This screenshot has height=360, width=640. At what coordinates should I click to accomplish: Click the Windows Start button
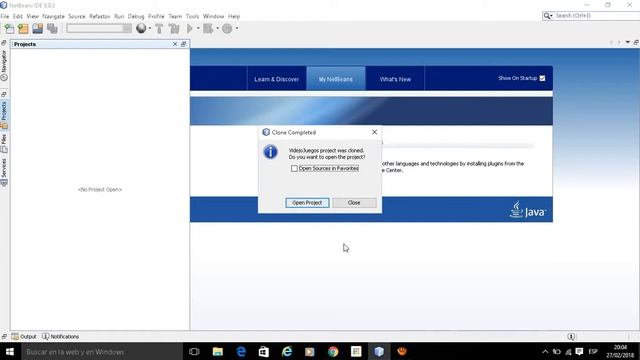click(x=10, y=351)
